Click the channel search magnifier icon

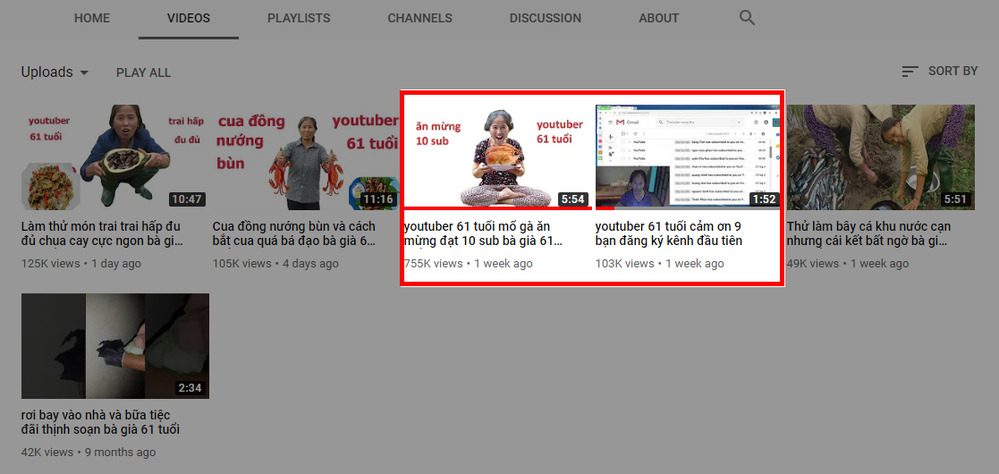[747, 18]
